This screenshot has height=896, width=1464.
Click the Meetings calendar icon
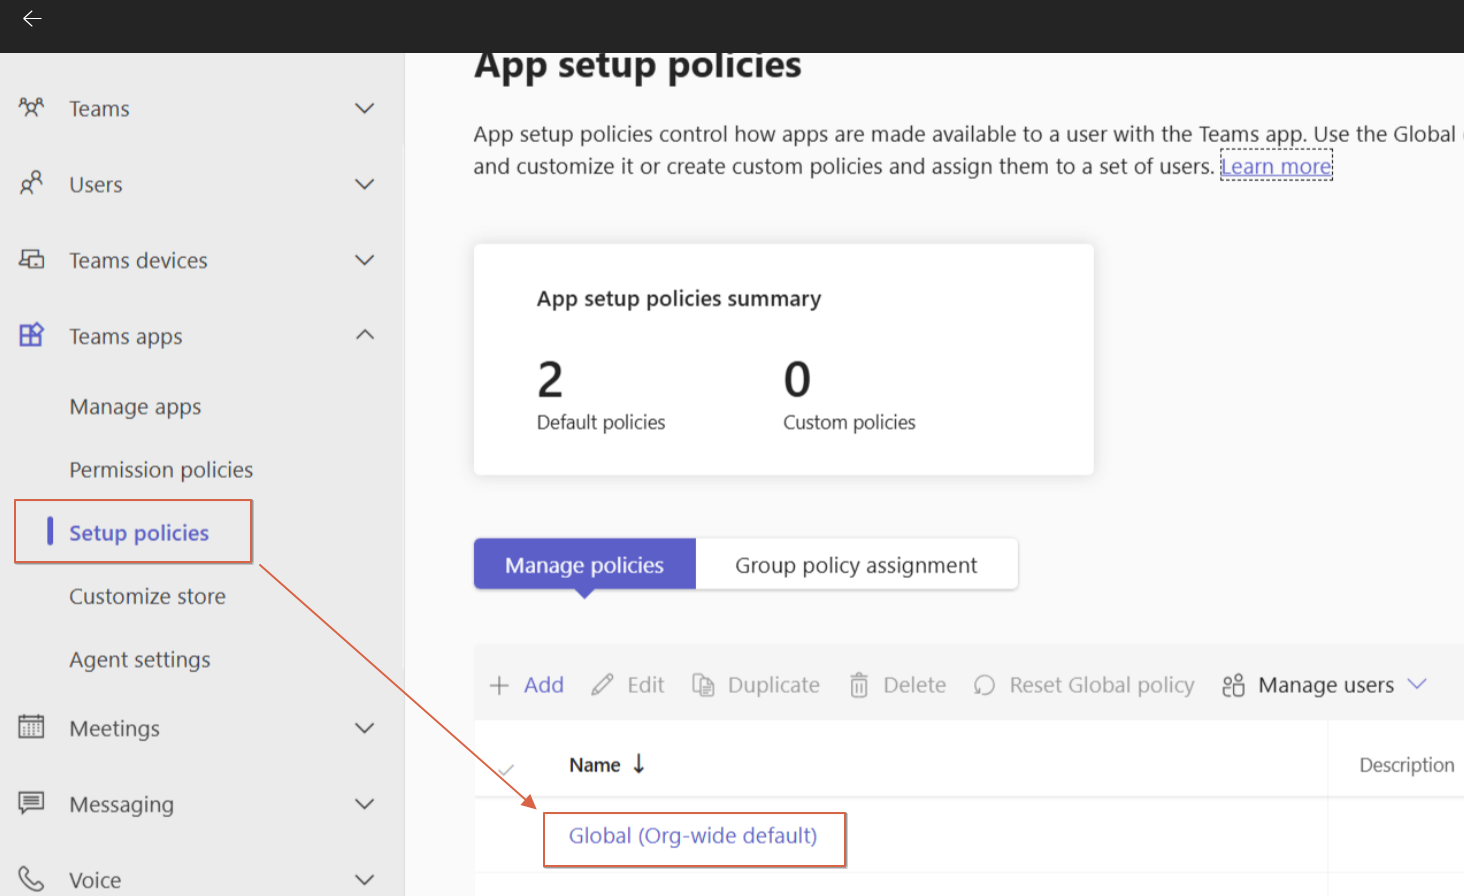(x=32, y=727)
